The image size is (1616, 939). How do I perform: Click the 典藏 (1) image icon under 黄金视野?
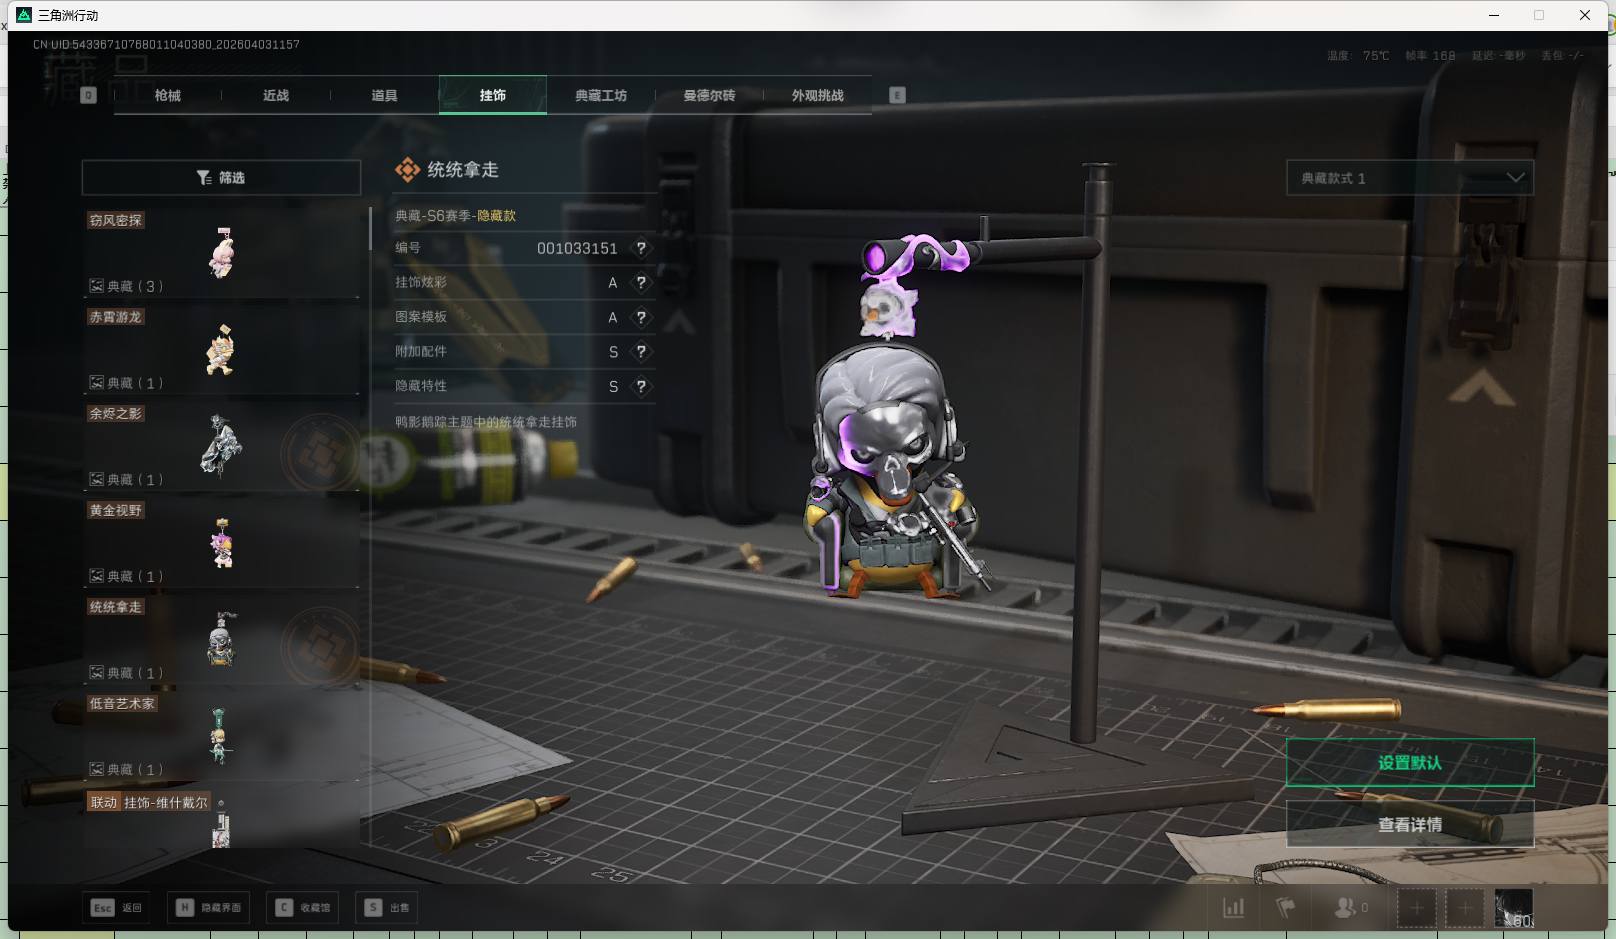[x=97, y=576]
